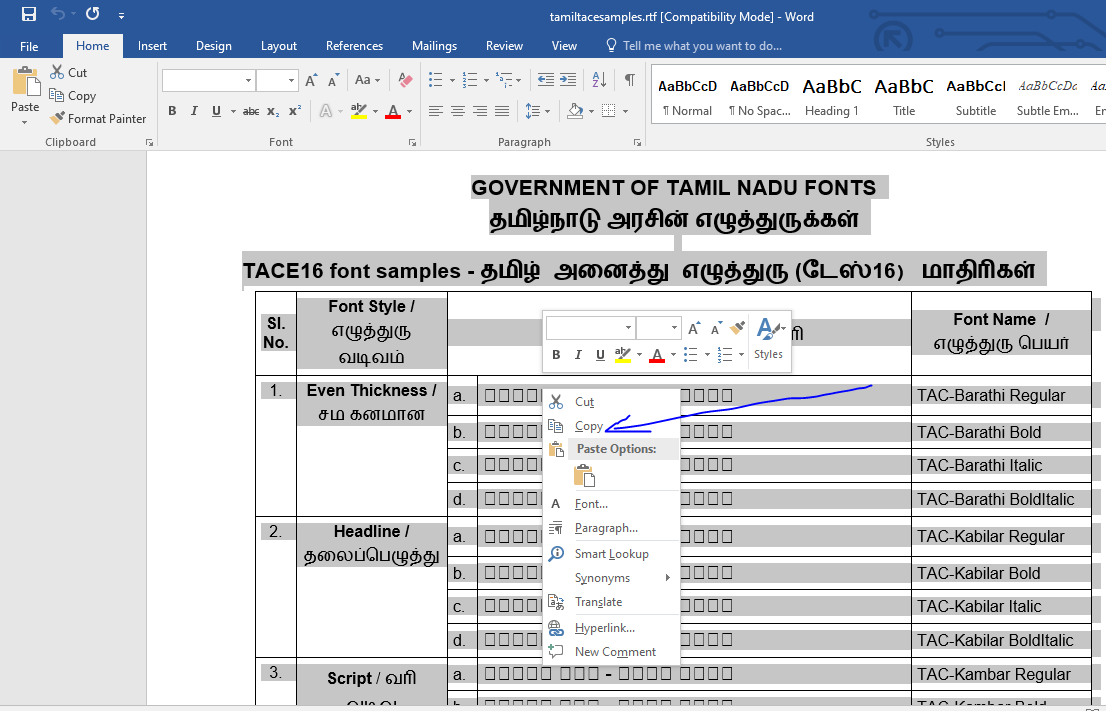The width and height of the screenshot is (1106, 711).
Task: Choose Copy from the context menu
Action: coord(588,426)
